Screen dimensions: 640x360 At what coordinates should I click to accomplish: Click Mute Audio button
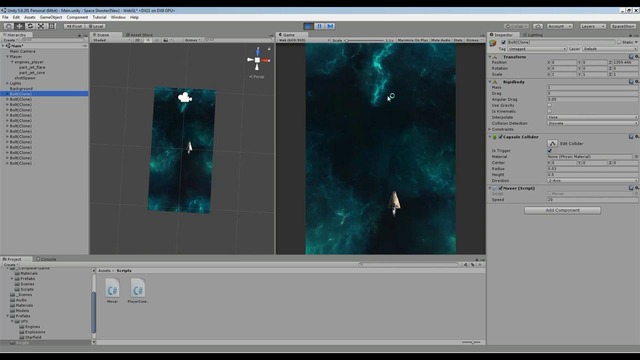[440, 40]
